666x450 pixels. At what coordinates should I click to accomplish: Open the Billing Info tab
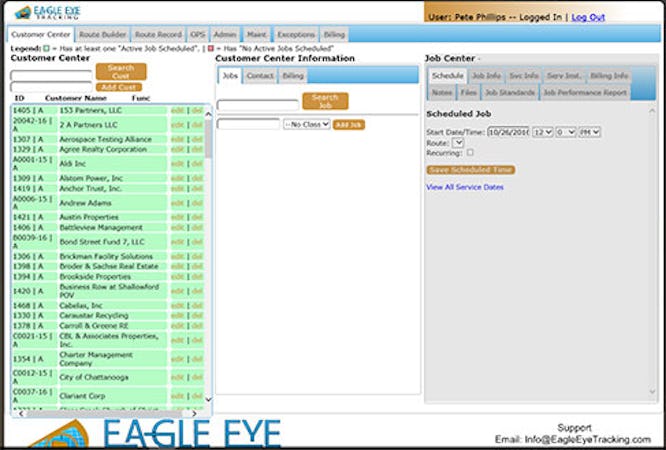609,76
